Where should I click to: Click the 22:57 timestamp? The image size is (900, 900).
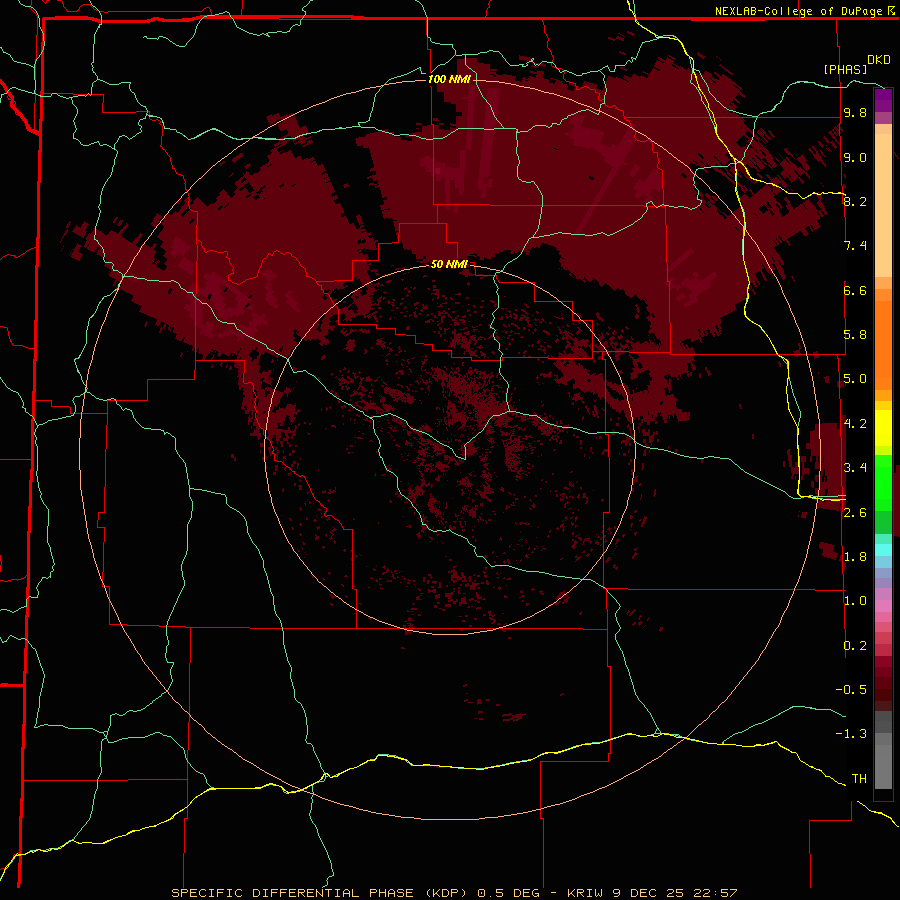pyautogui.click(x=715, y=893)
